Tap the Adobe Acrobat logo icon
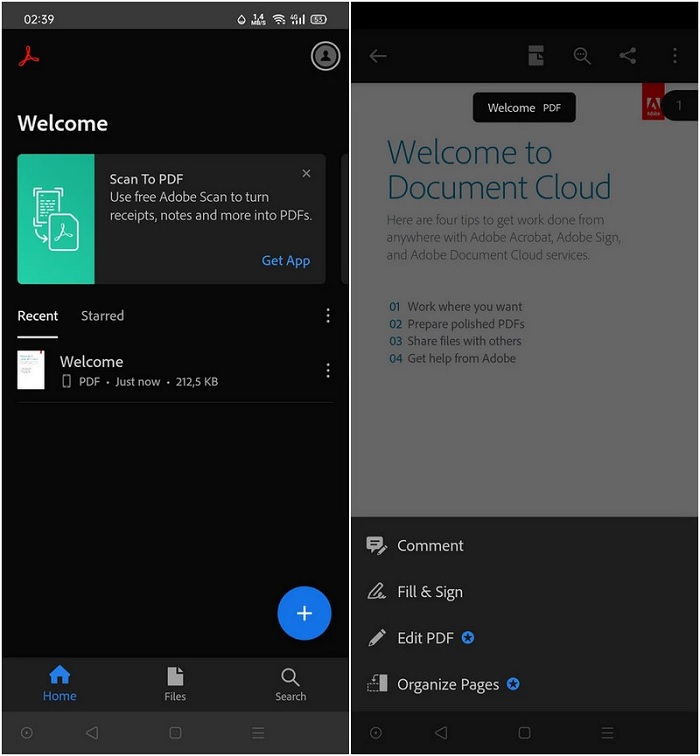 (x=29, y=56)
